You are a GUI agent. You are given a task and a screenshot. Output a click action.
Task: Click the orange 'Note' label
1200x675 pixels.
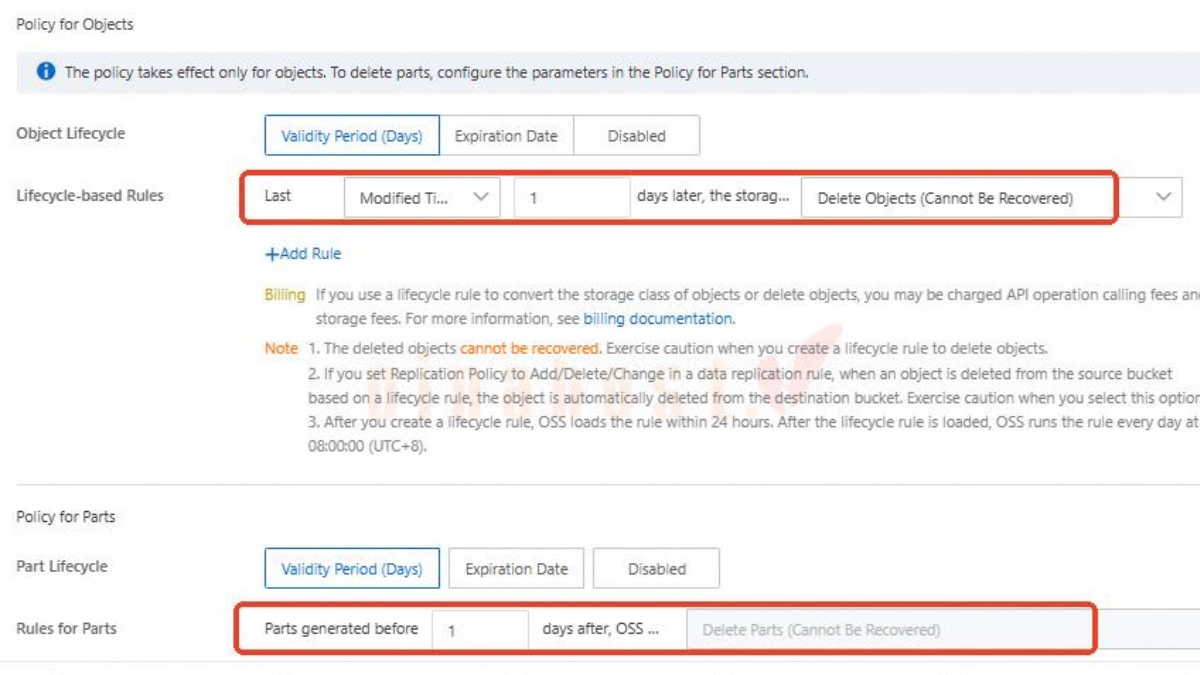point(281,349)
